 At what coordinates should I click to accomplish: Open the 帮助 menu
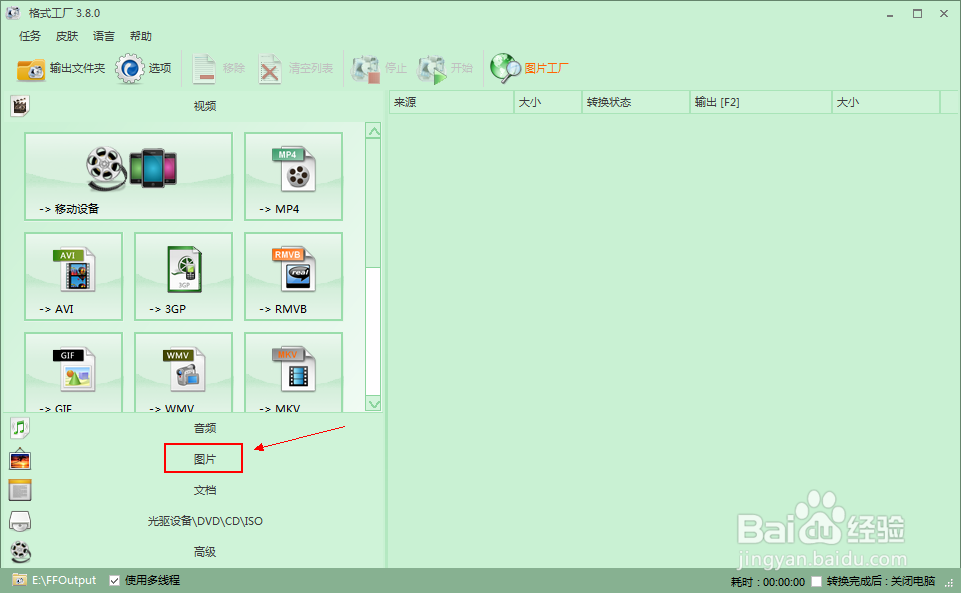point(140,35)
